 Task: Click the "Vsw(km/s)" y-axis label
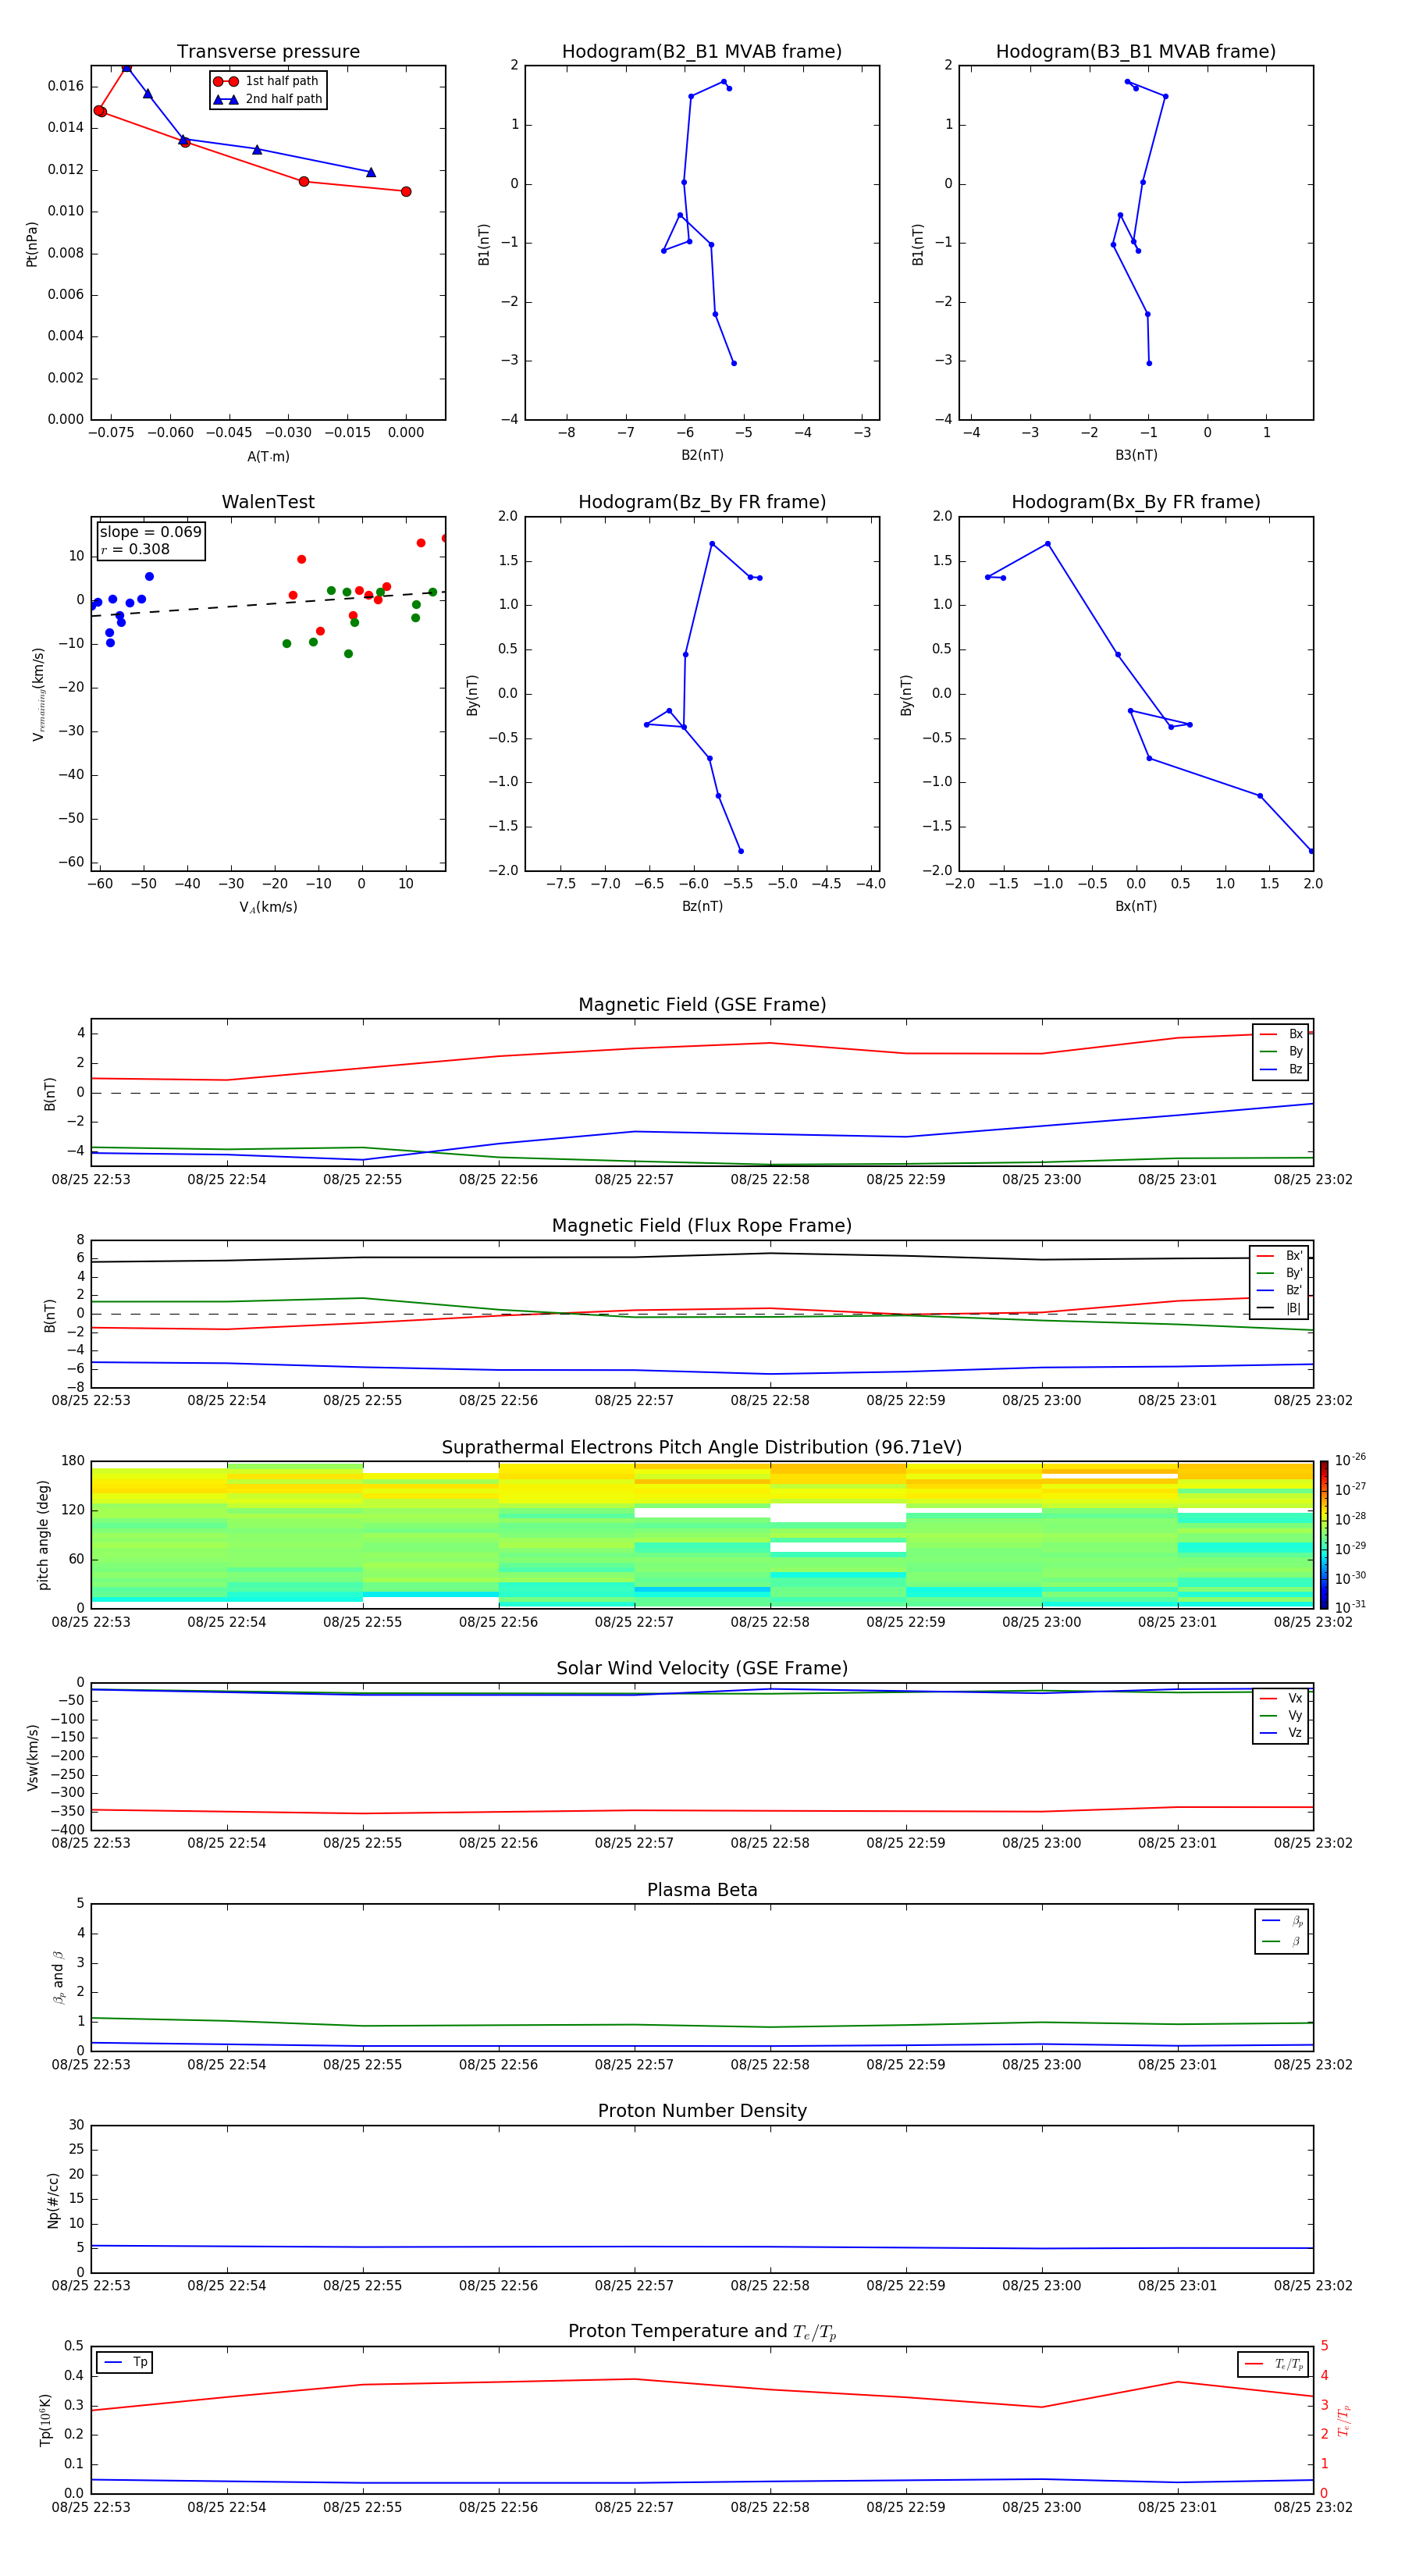point(33,1757)
